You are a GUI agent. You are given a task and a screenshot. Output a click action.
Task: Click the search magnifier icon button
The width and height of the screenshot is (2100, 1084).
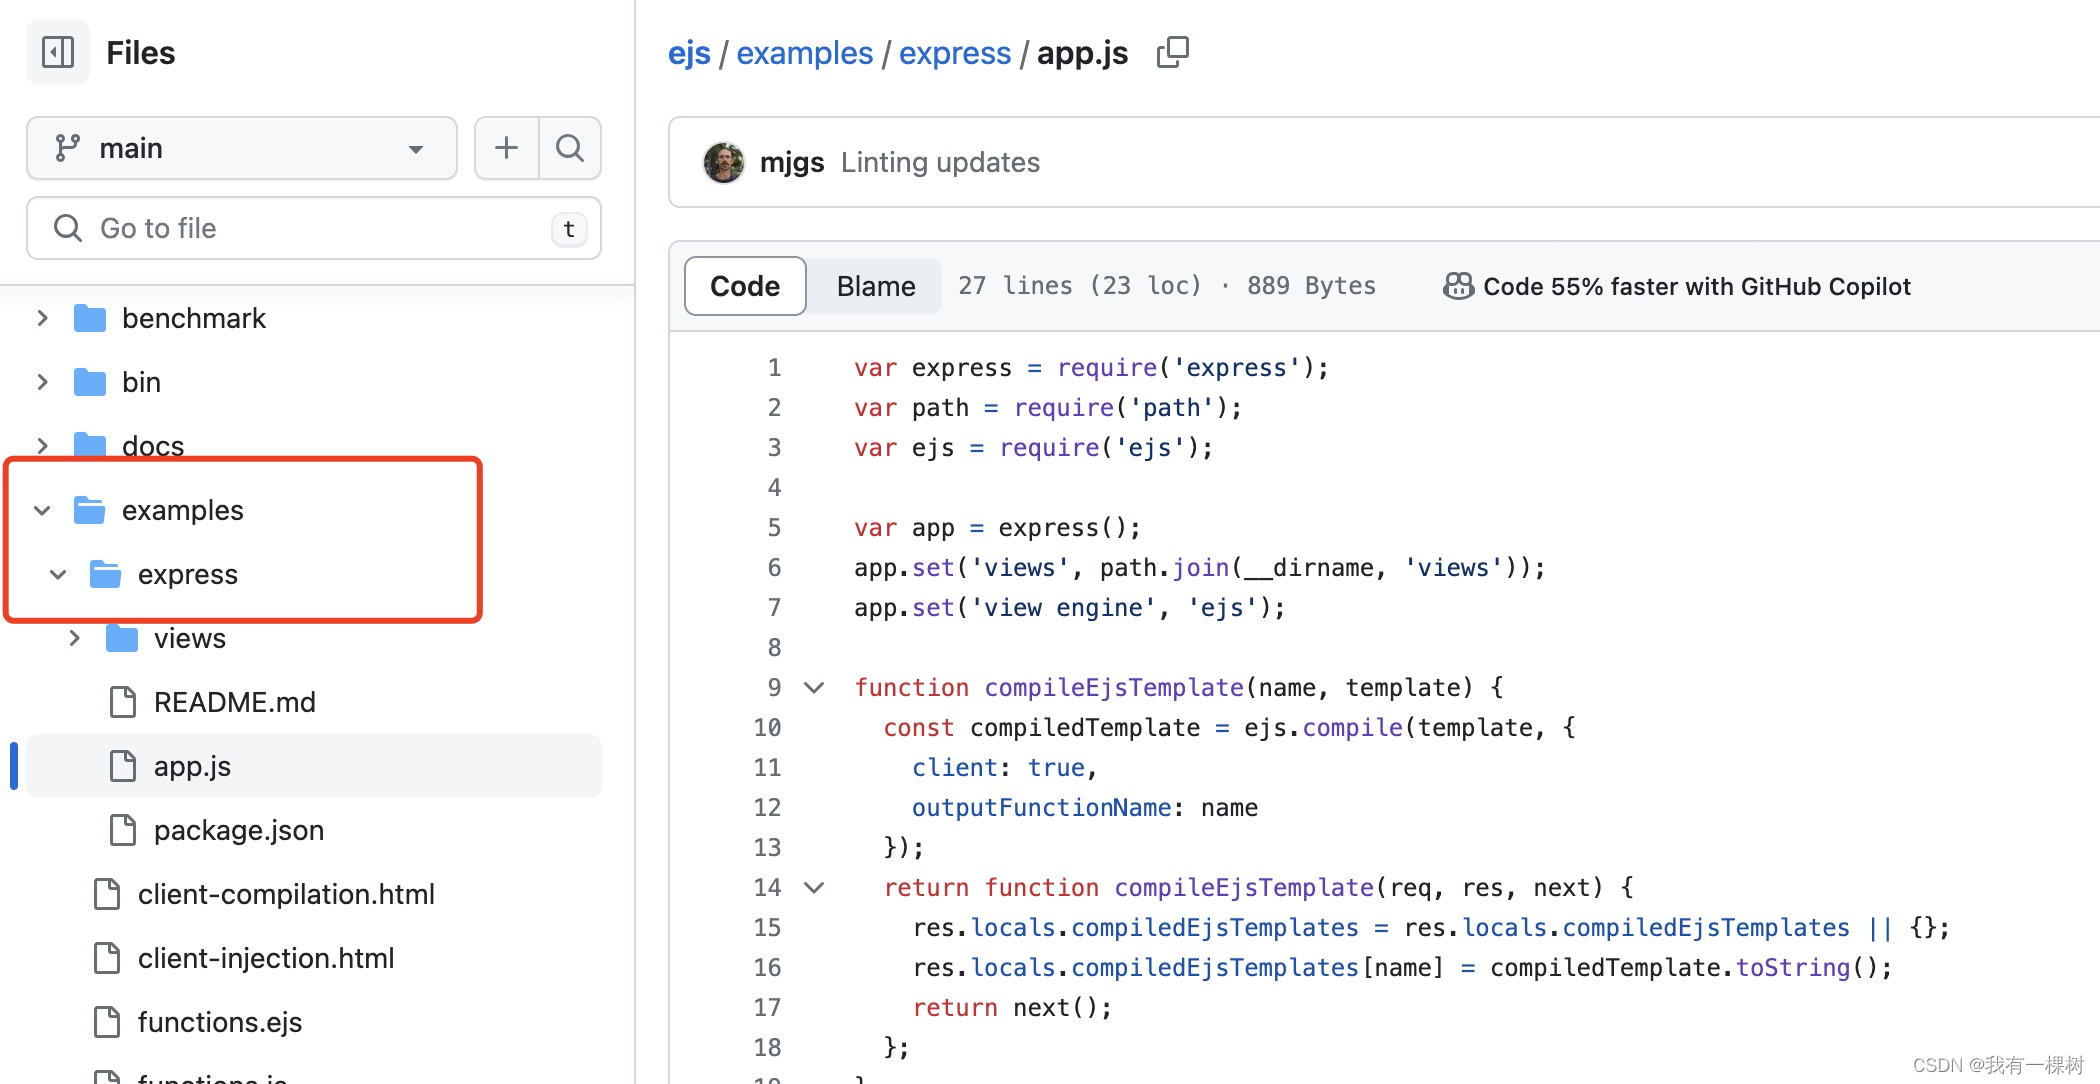pos(570,148)
